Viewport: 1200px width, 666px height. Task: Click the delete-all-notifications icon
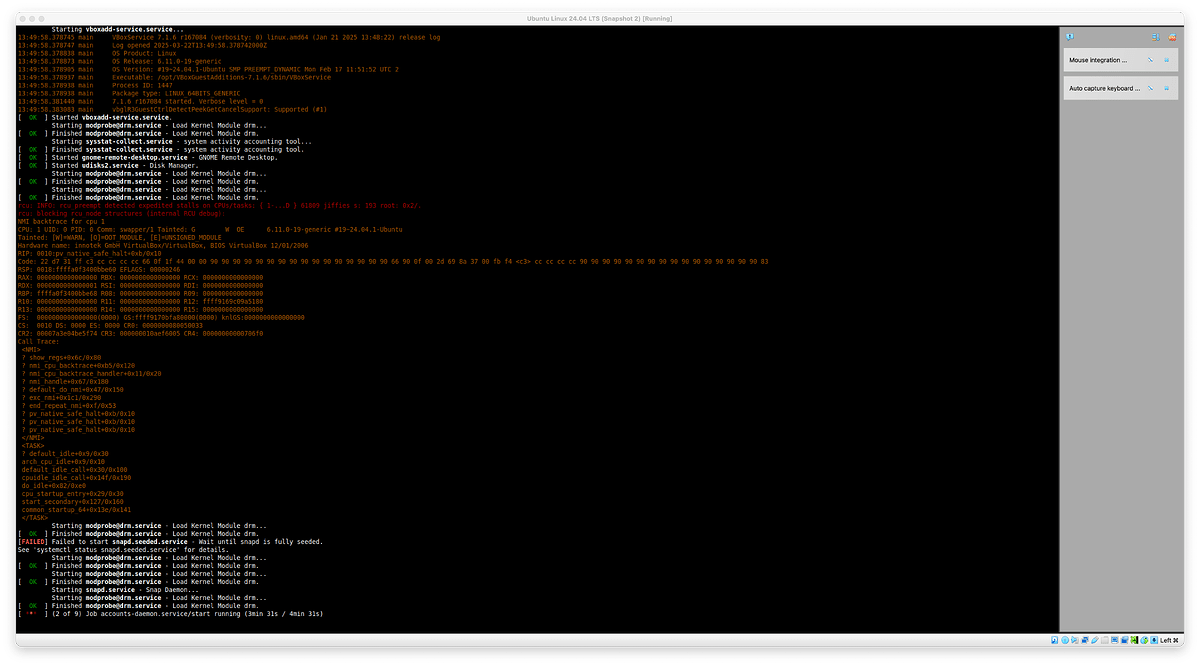tap(1172, 37)
